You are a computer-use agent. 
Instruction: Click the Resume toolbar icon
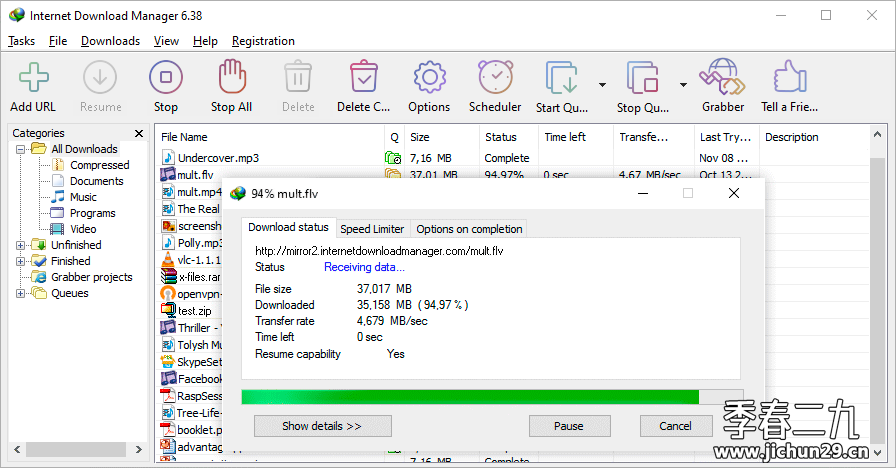(x=100, y=77)
